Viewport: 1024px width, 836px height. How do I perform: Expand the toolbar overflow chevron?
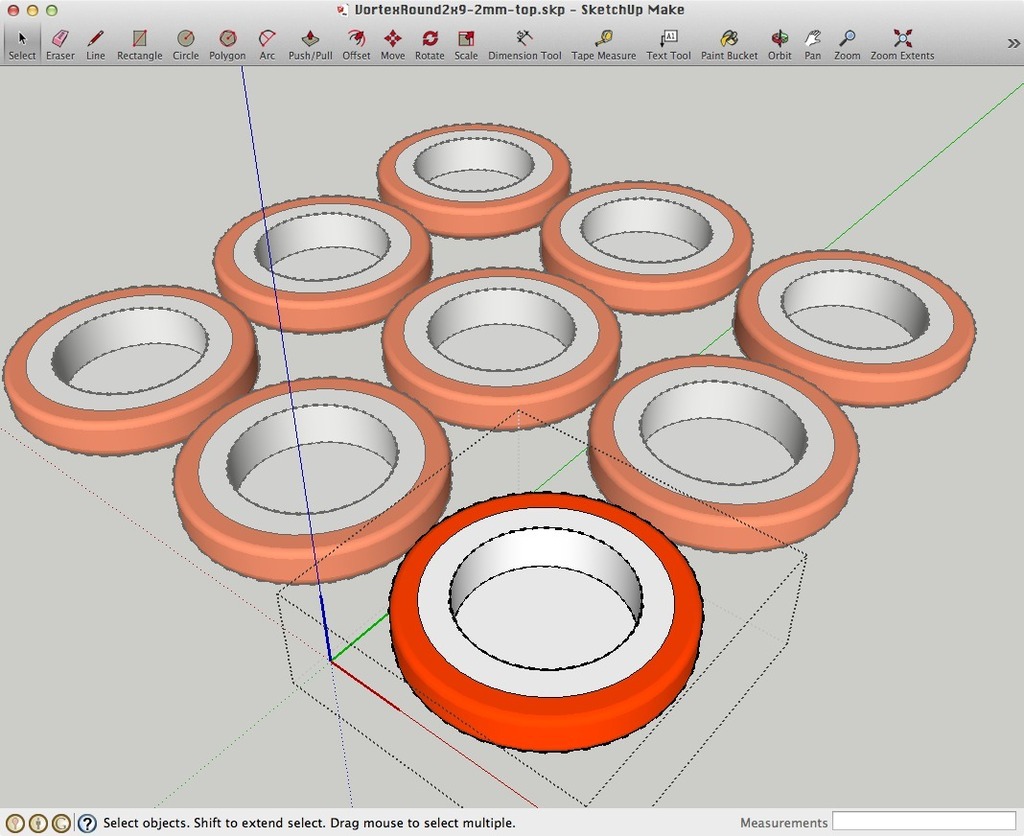1013,44
